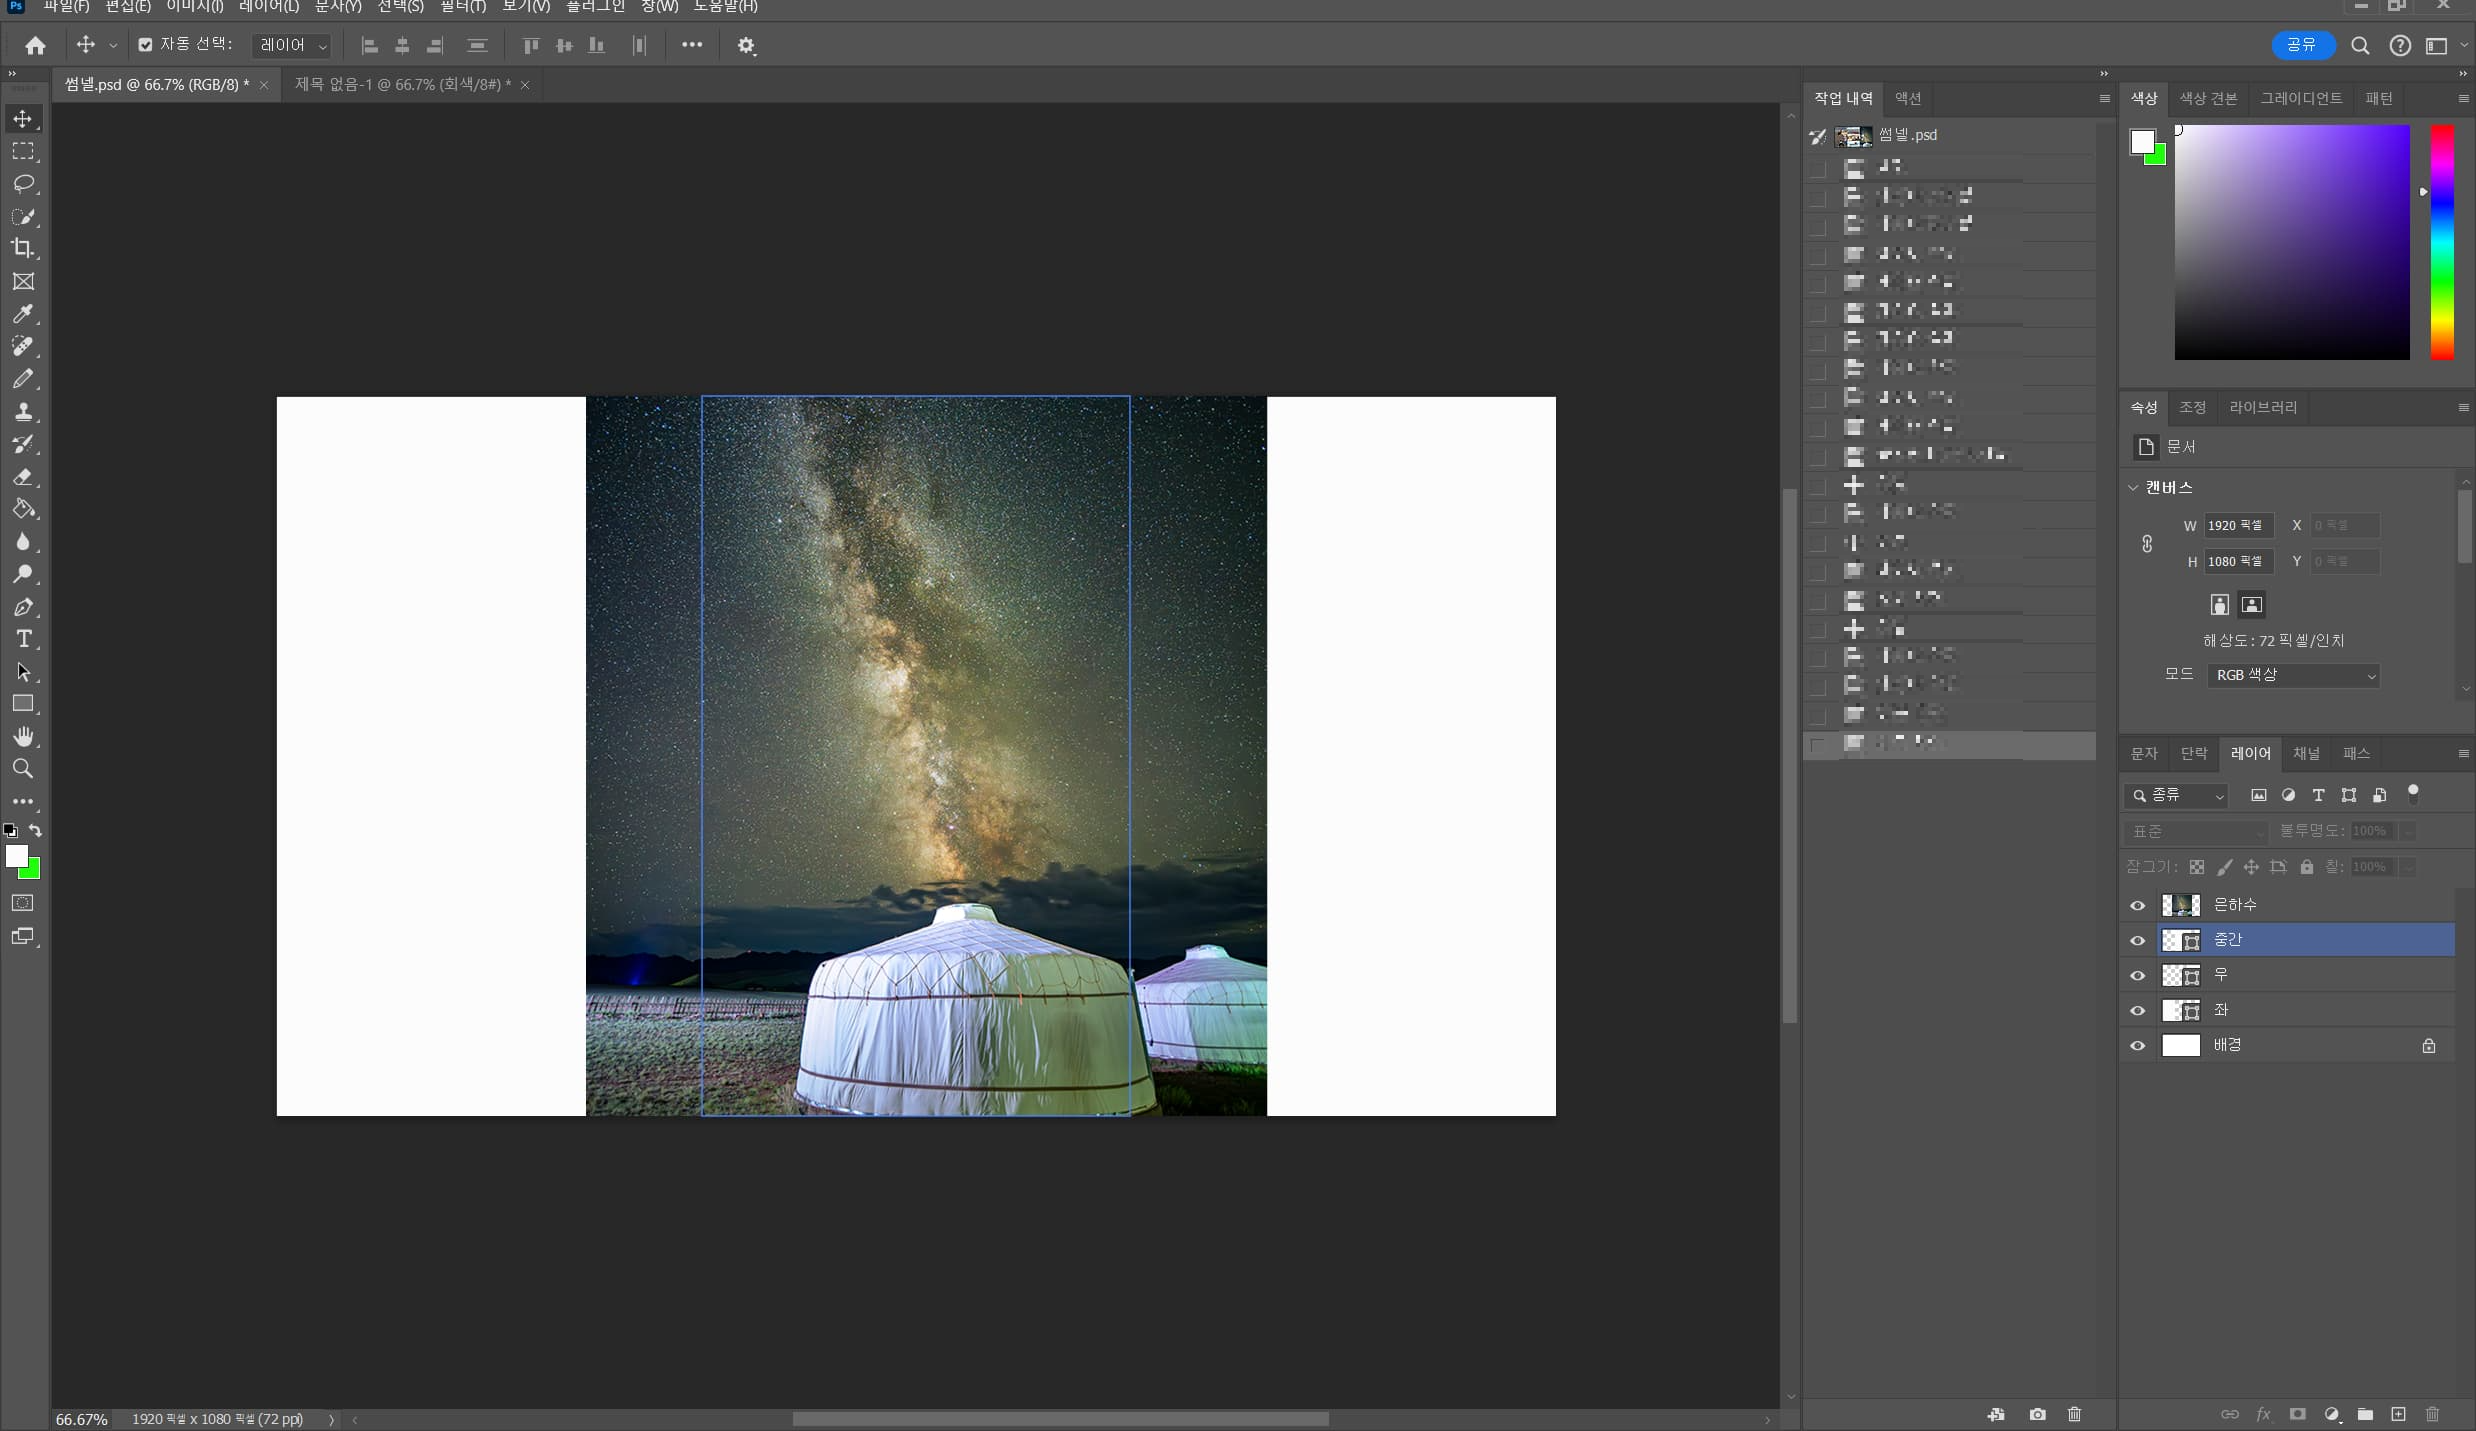Collapse the 캔버스 section
Image resolution: width=2476 pixels, height=1431 pixels.
2133,488
